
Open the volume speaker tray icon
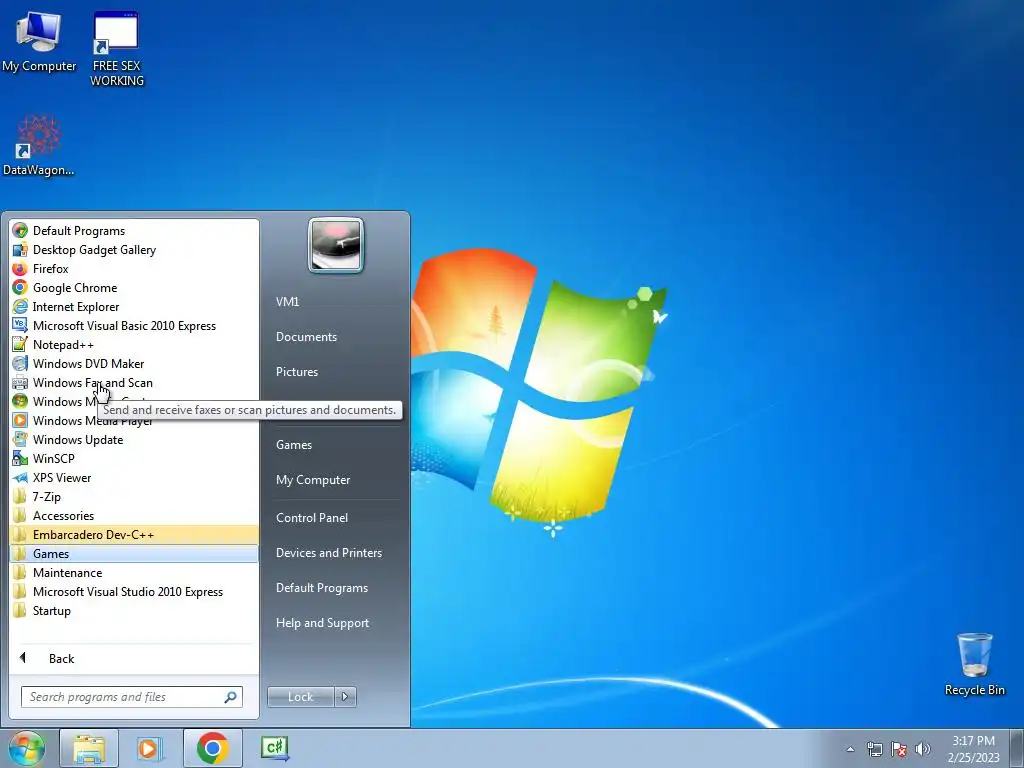923,749
